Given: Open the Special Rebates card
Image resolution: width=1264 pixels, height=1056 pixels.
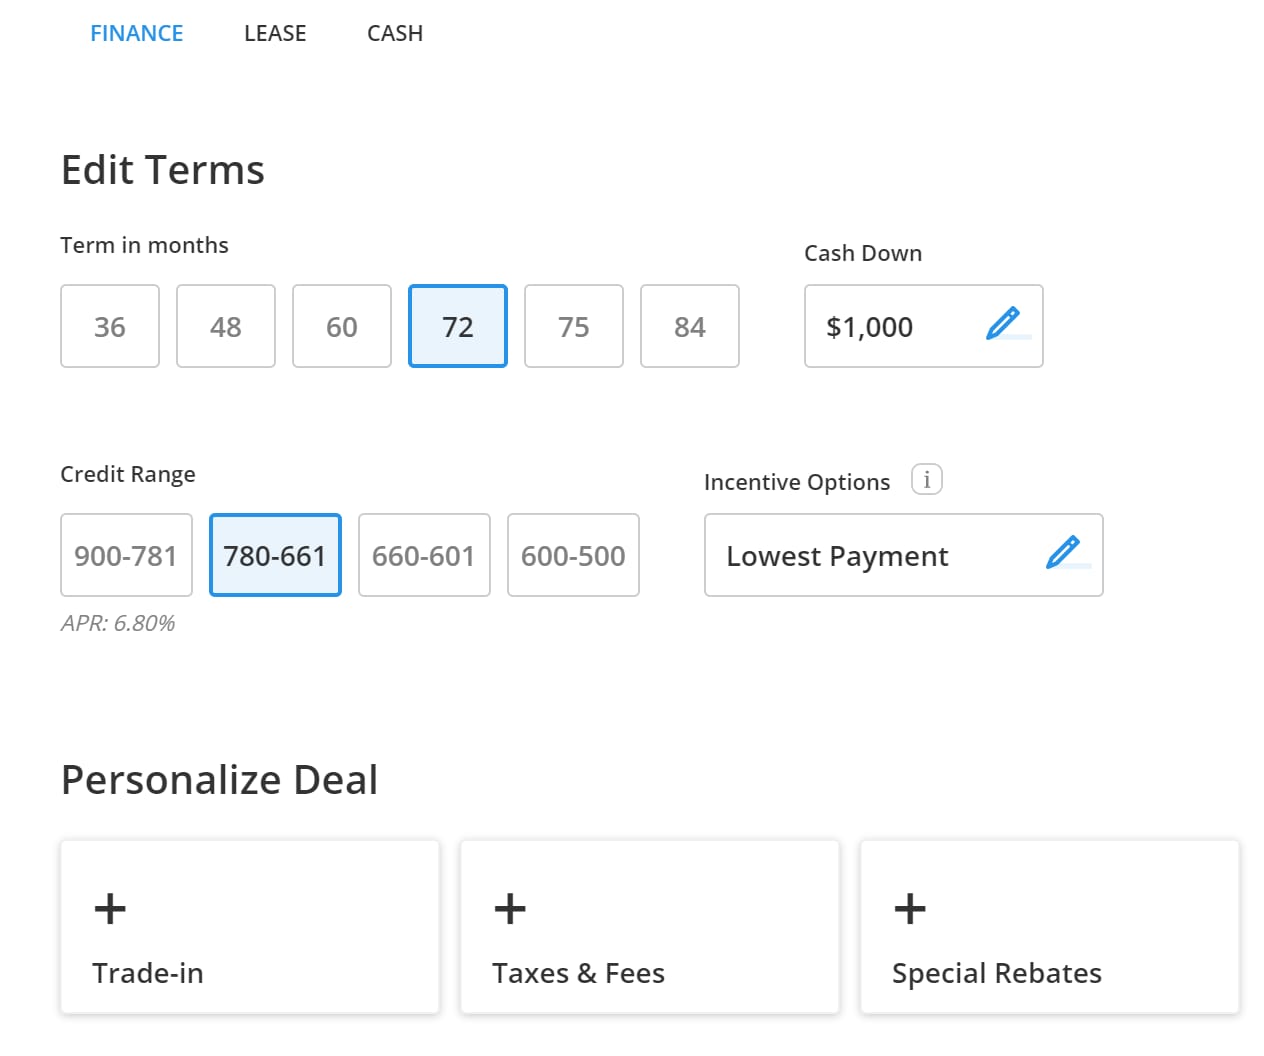Looking at the screenshot, I should pyautogui.click(x=1049, y=927).
